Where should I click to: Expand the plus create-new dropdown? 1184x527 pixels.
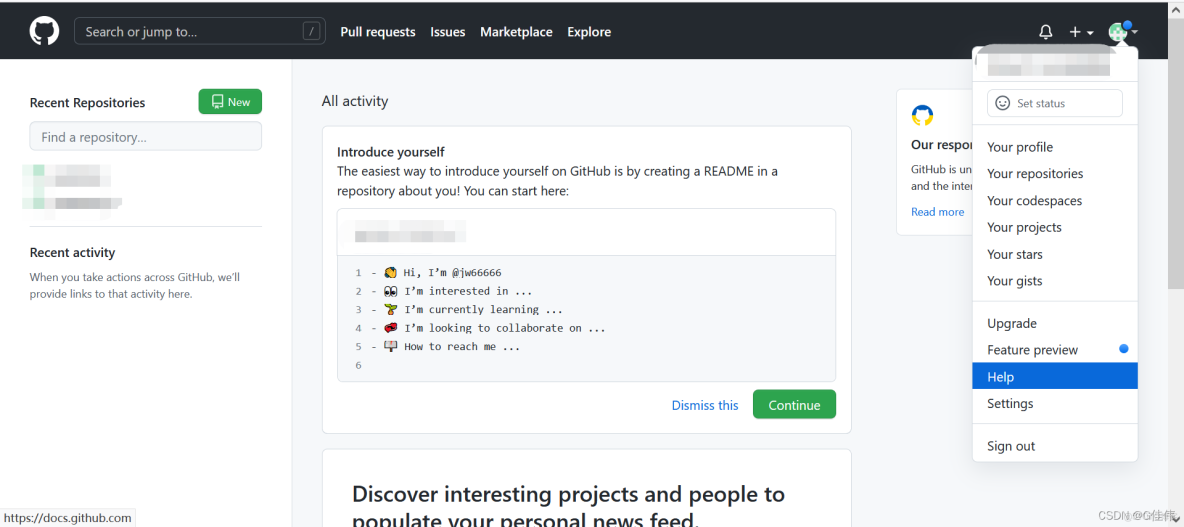(x=1080, y=32)
